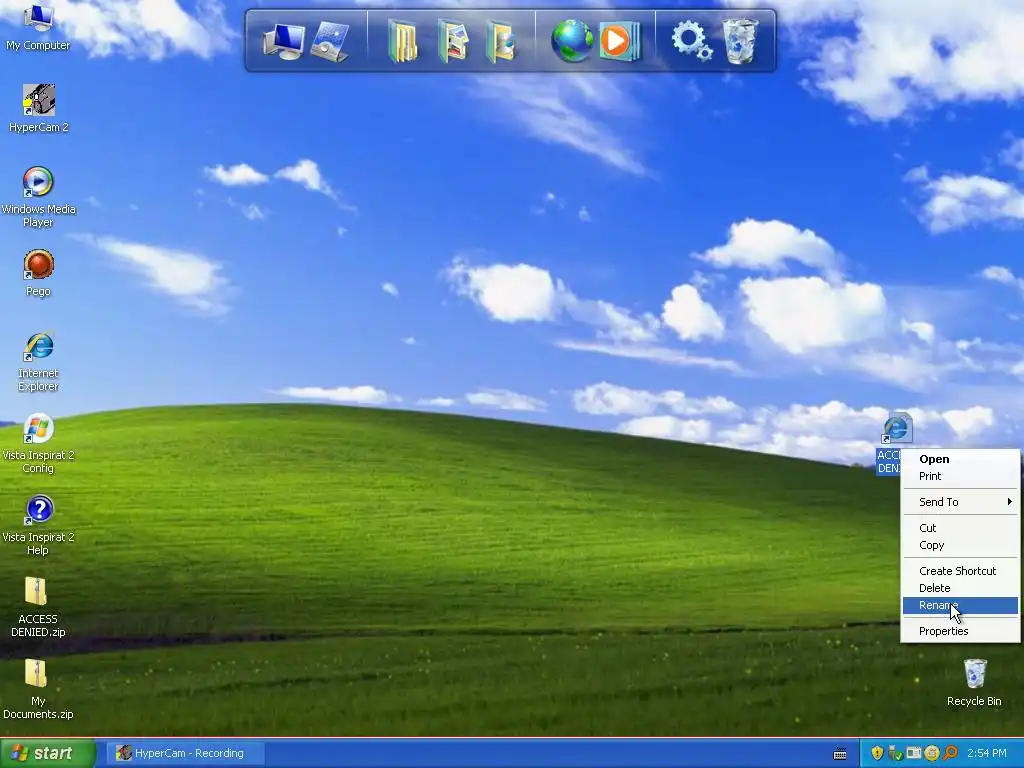The image size is (1024, 768).
Task: Open the pictures folder icon in the dock
Action: pos(453,41)
